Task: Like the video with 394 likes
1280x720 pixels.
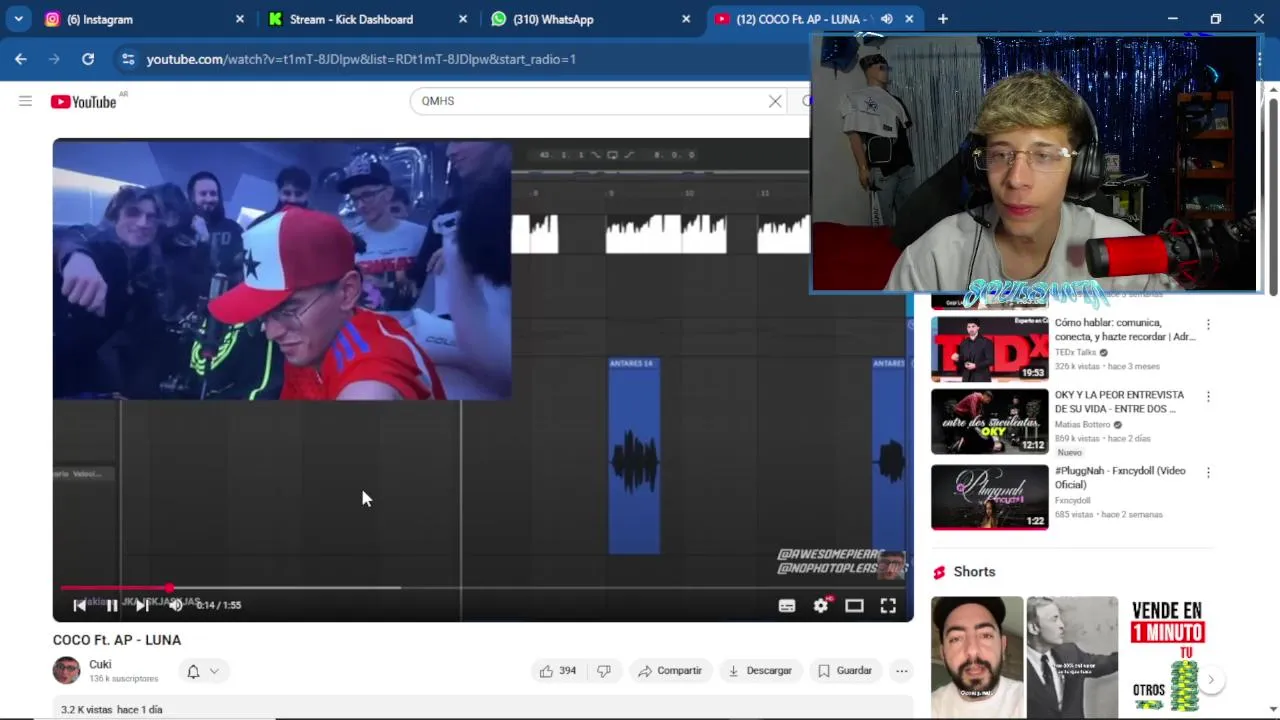Action: click(x=558, y=671)
